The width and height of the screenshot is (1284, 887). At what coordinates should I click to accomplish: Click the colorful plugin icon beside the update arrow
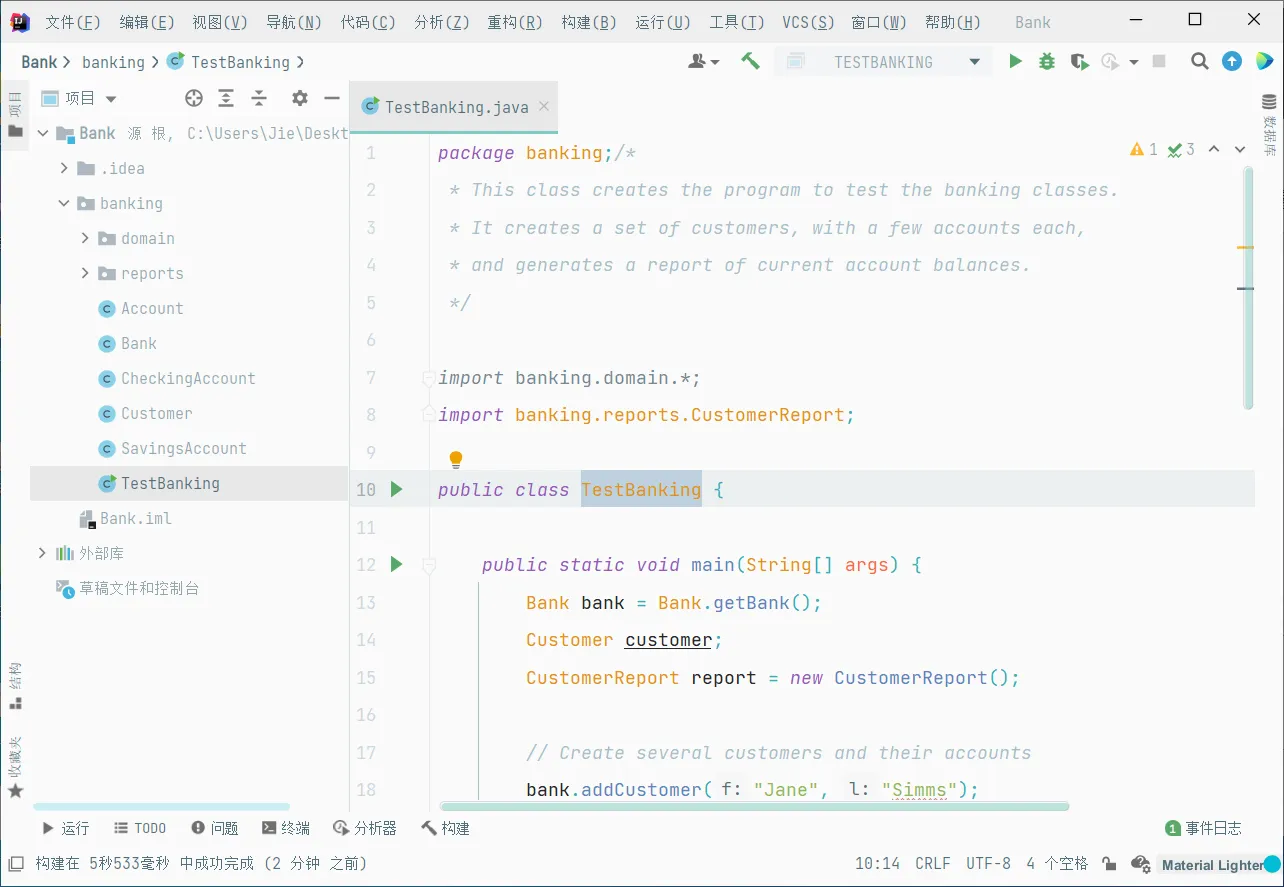point(1264,62)
